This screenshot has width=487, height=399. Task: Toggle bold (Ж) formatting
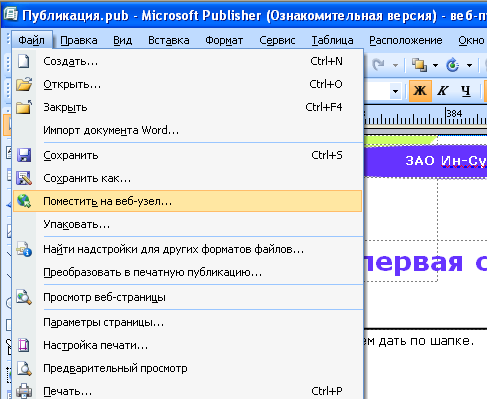tap(420, 91)
